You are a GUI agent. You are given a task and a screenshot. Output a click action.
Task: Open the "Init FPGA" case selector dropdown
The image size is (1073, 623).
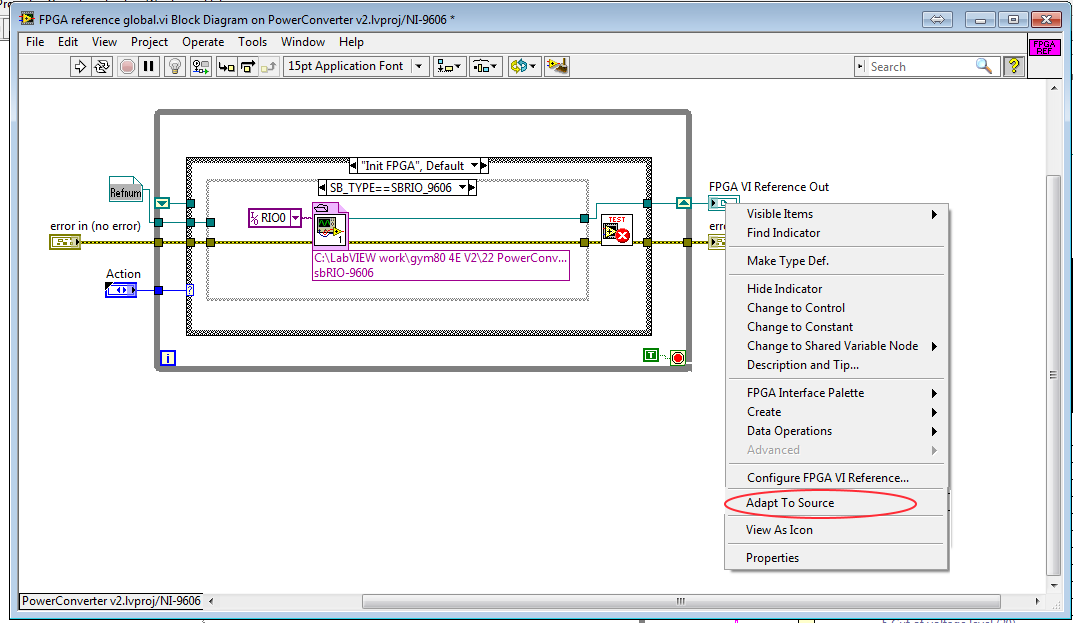coord(478,165)
